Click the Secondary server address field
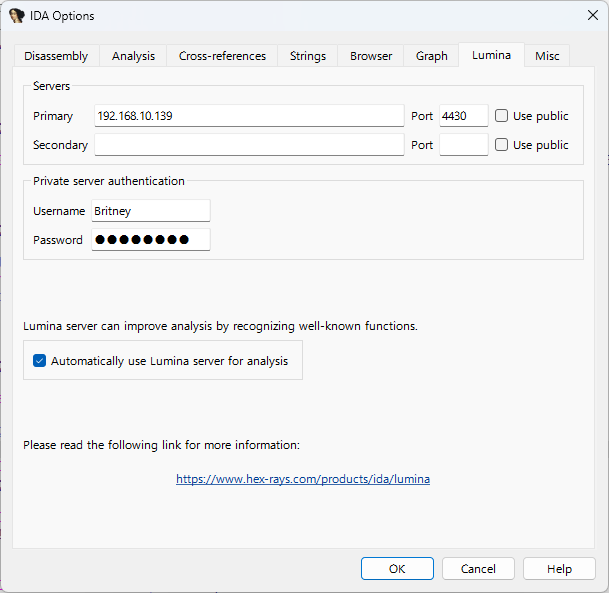Viewport: 609px width, 593px height. (x=249, y=145)
